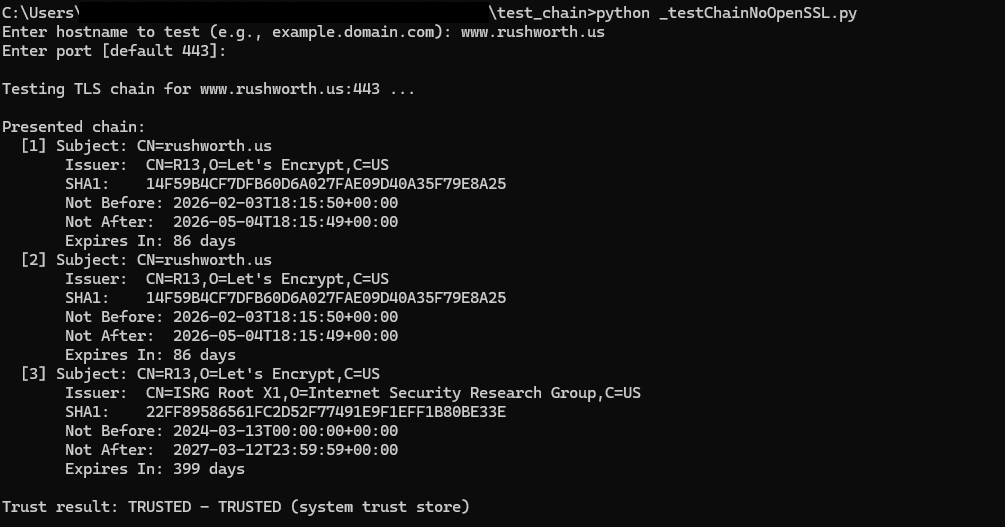
Task: Click certificate [1] Expires In 86 days
Action: [150, 241]
